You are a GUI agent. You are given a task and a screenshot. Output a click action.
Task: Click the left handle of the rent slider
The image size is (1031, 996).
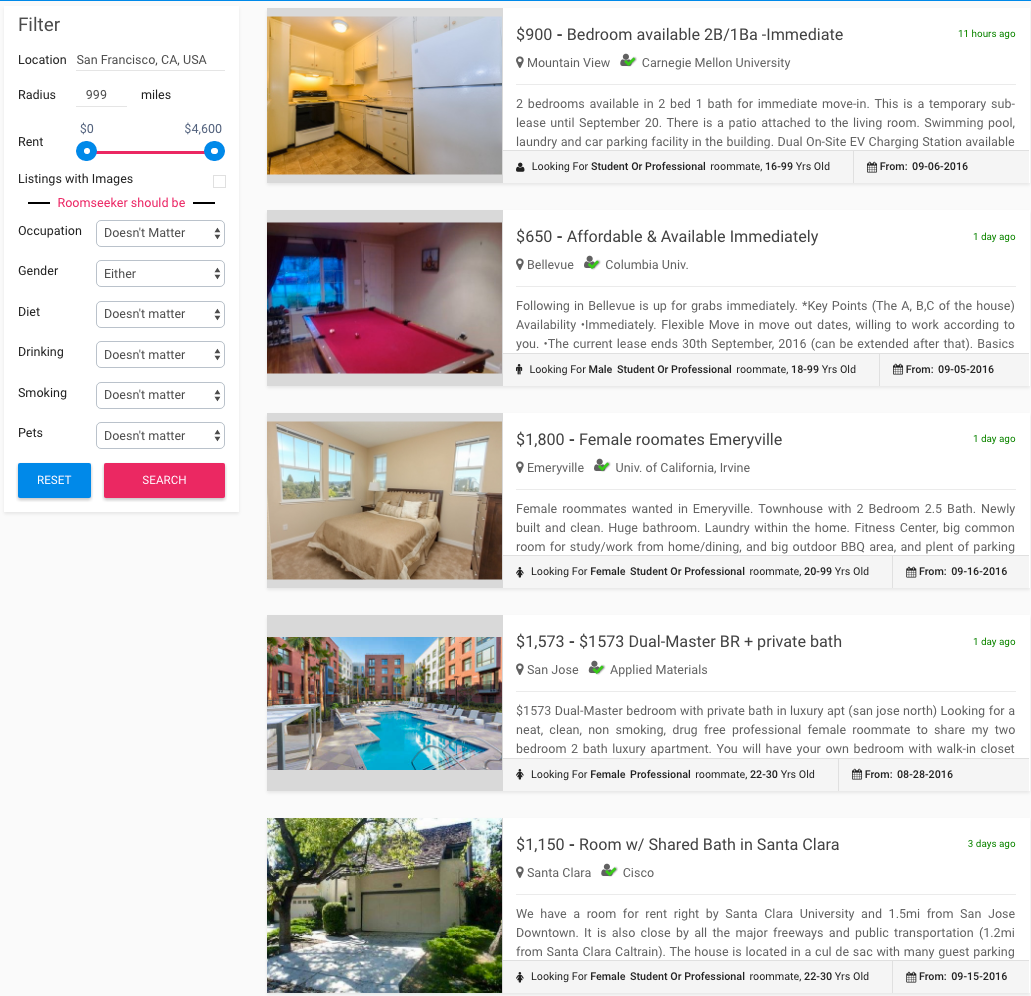[x=87, y=151]
